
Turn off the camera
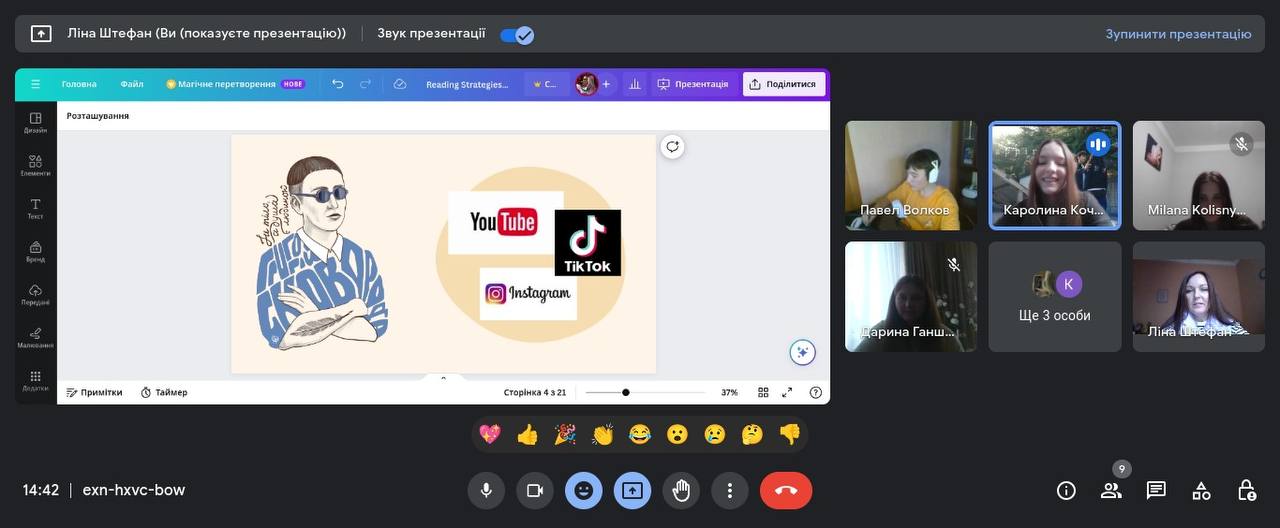[535, 490]
